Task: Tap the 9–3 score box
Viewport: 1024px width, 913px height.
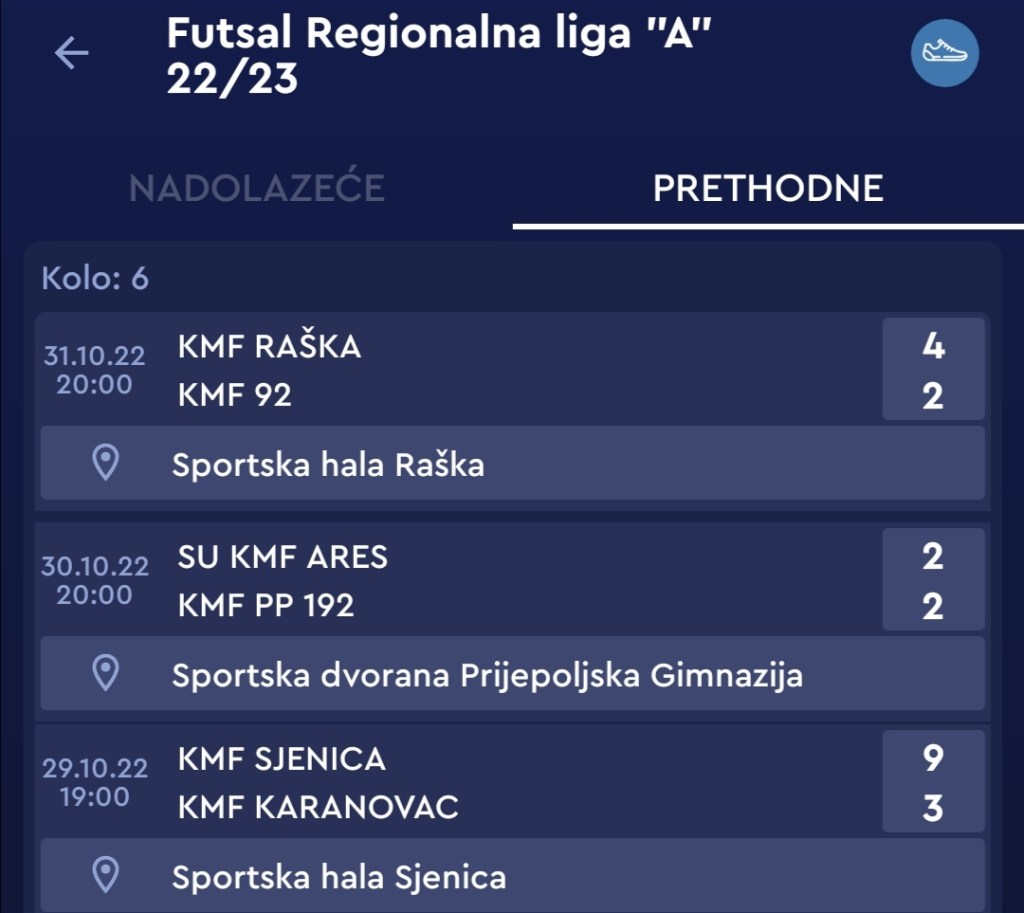Action: point(933,783)
